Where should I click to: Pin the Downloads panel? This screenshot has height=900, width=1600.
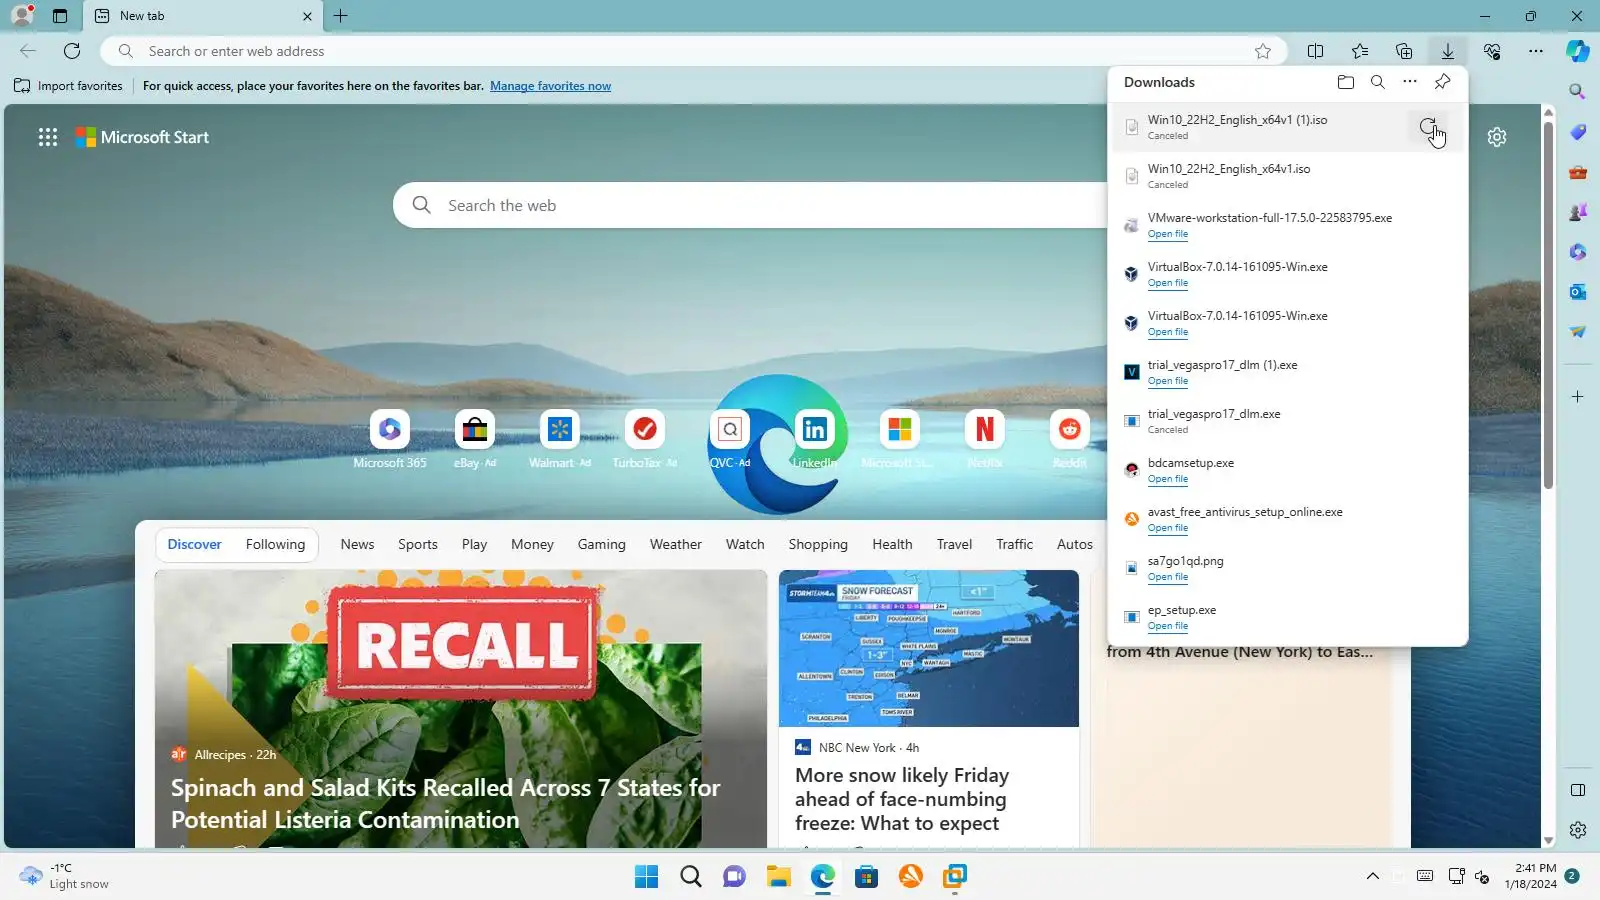(1442, 82)
